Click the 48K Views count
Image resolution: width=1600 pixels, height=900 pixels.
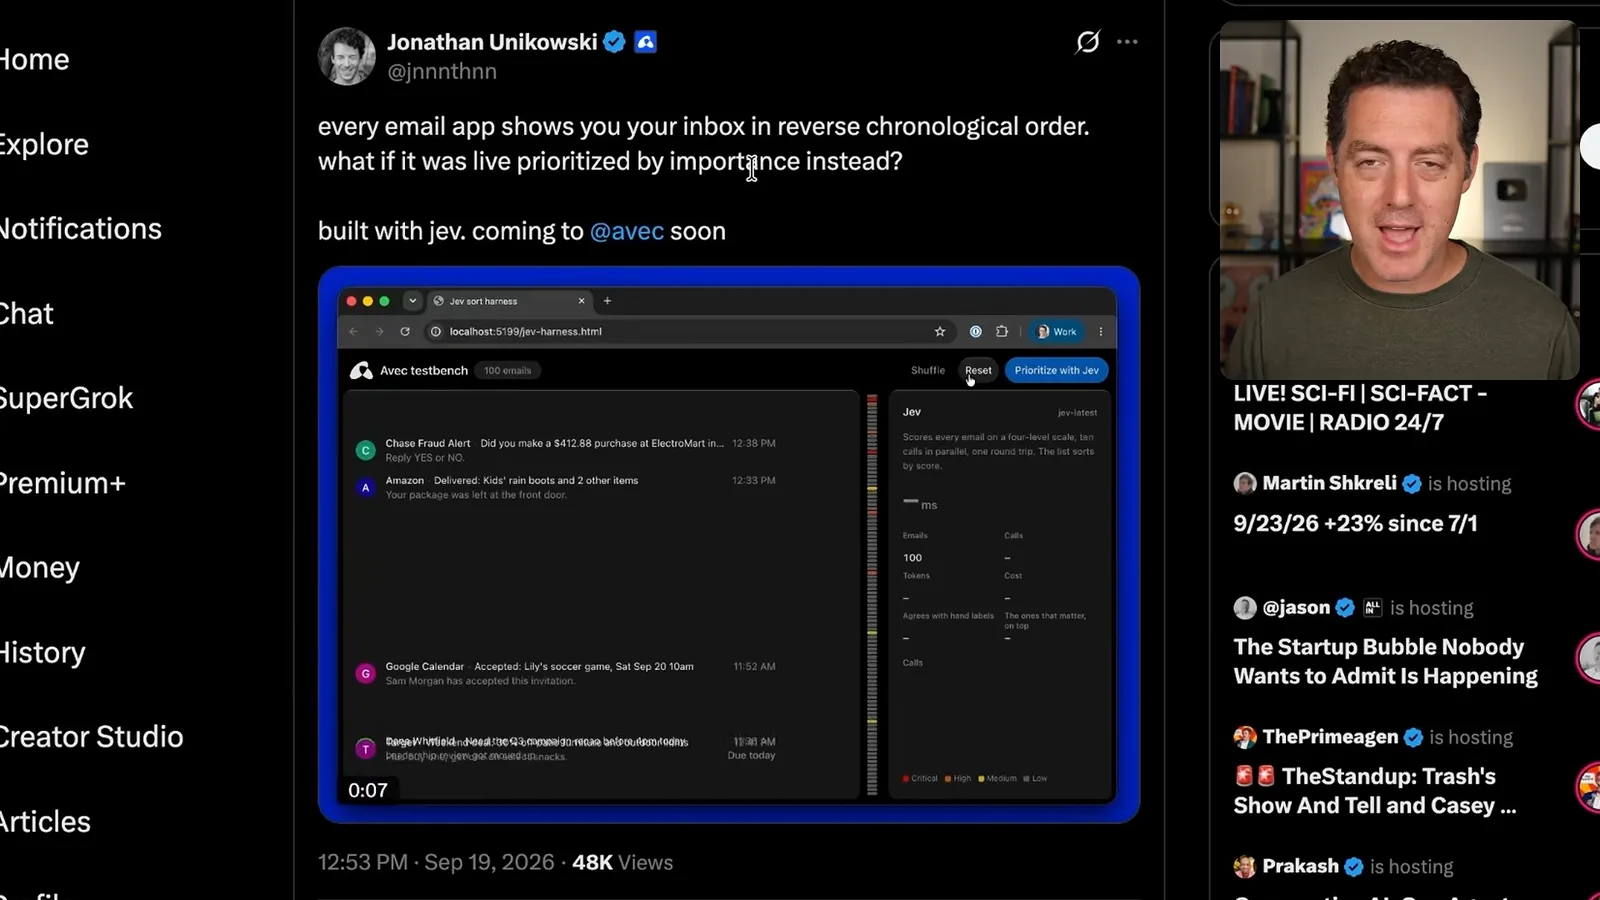point(622,862)
